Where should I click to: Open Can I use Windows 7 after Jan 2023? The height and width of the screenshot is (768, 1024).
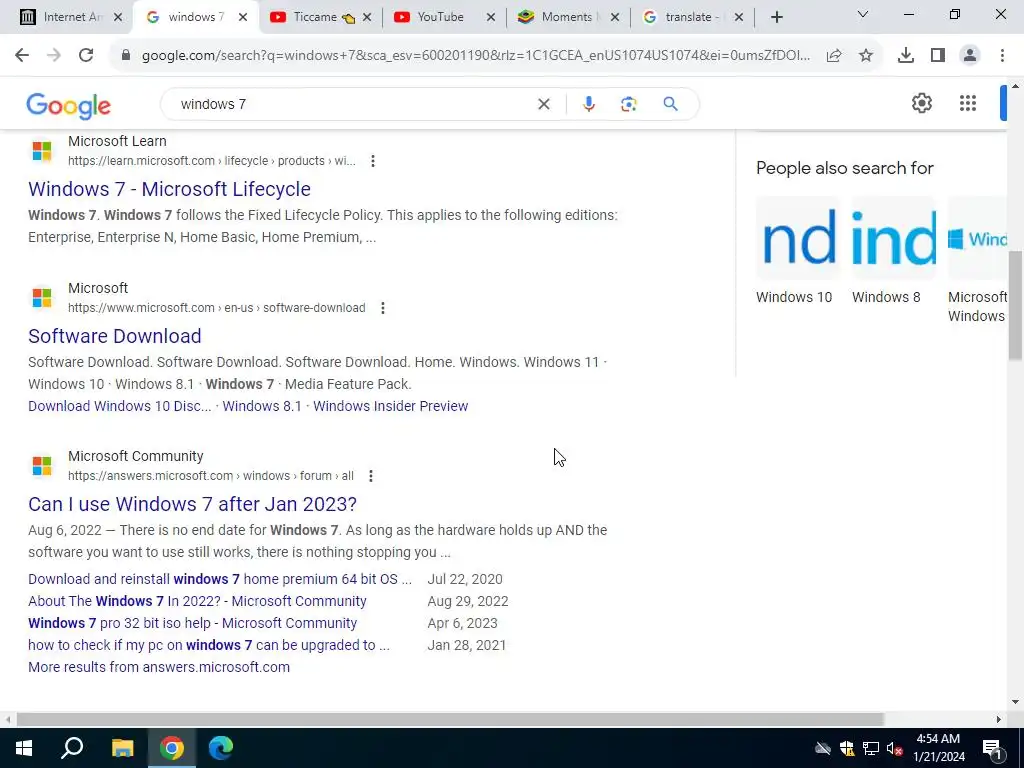192,504
